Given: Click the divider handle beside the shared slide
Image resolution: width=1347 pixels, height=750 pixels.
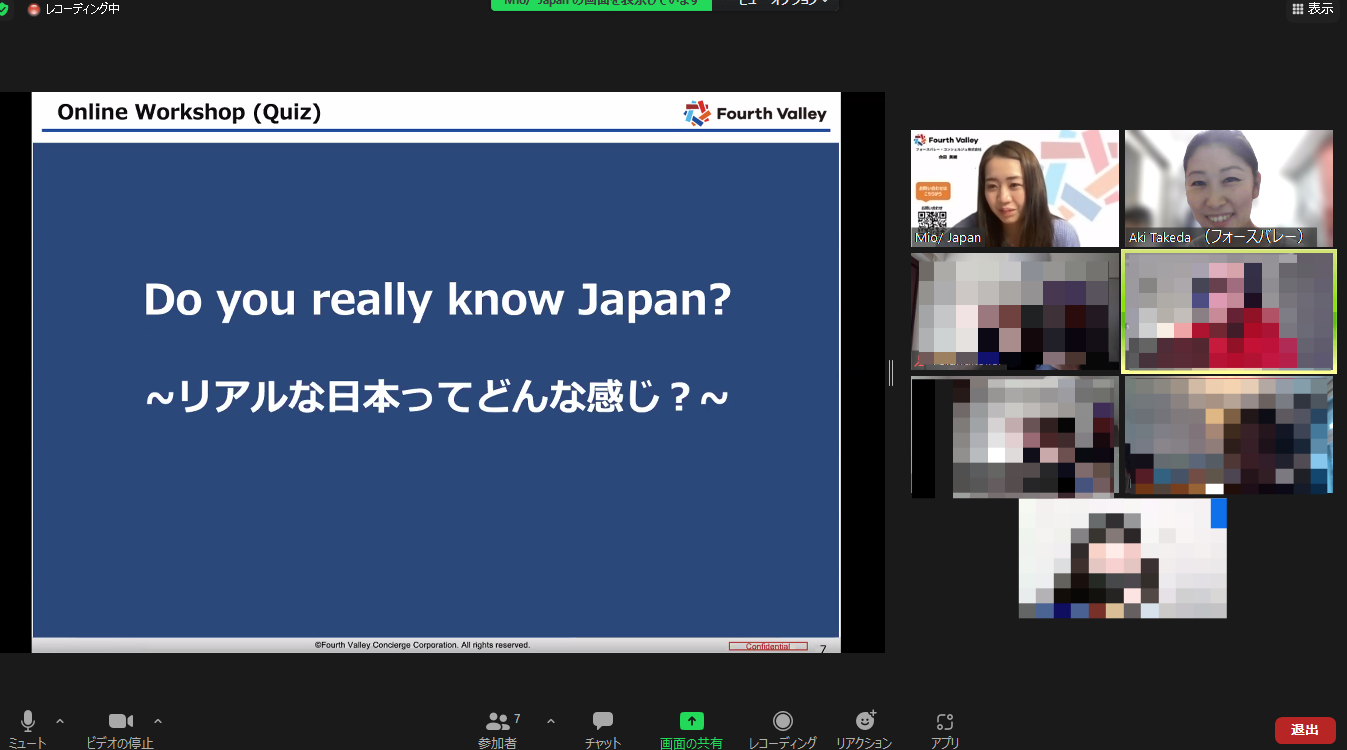Looking at the screenshot, I should [890, 373].
